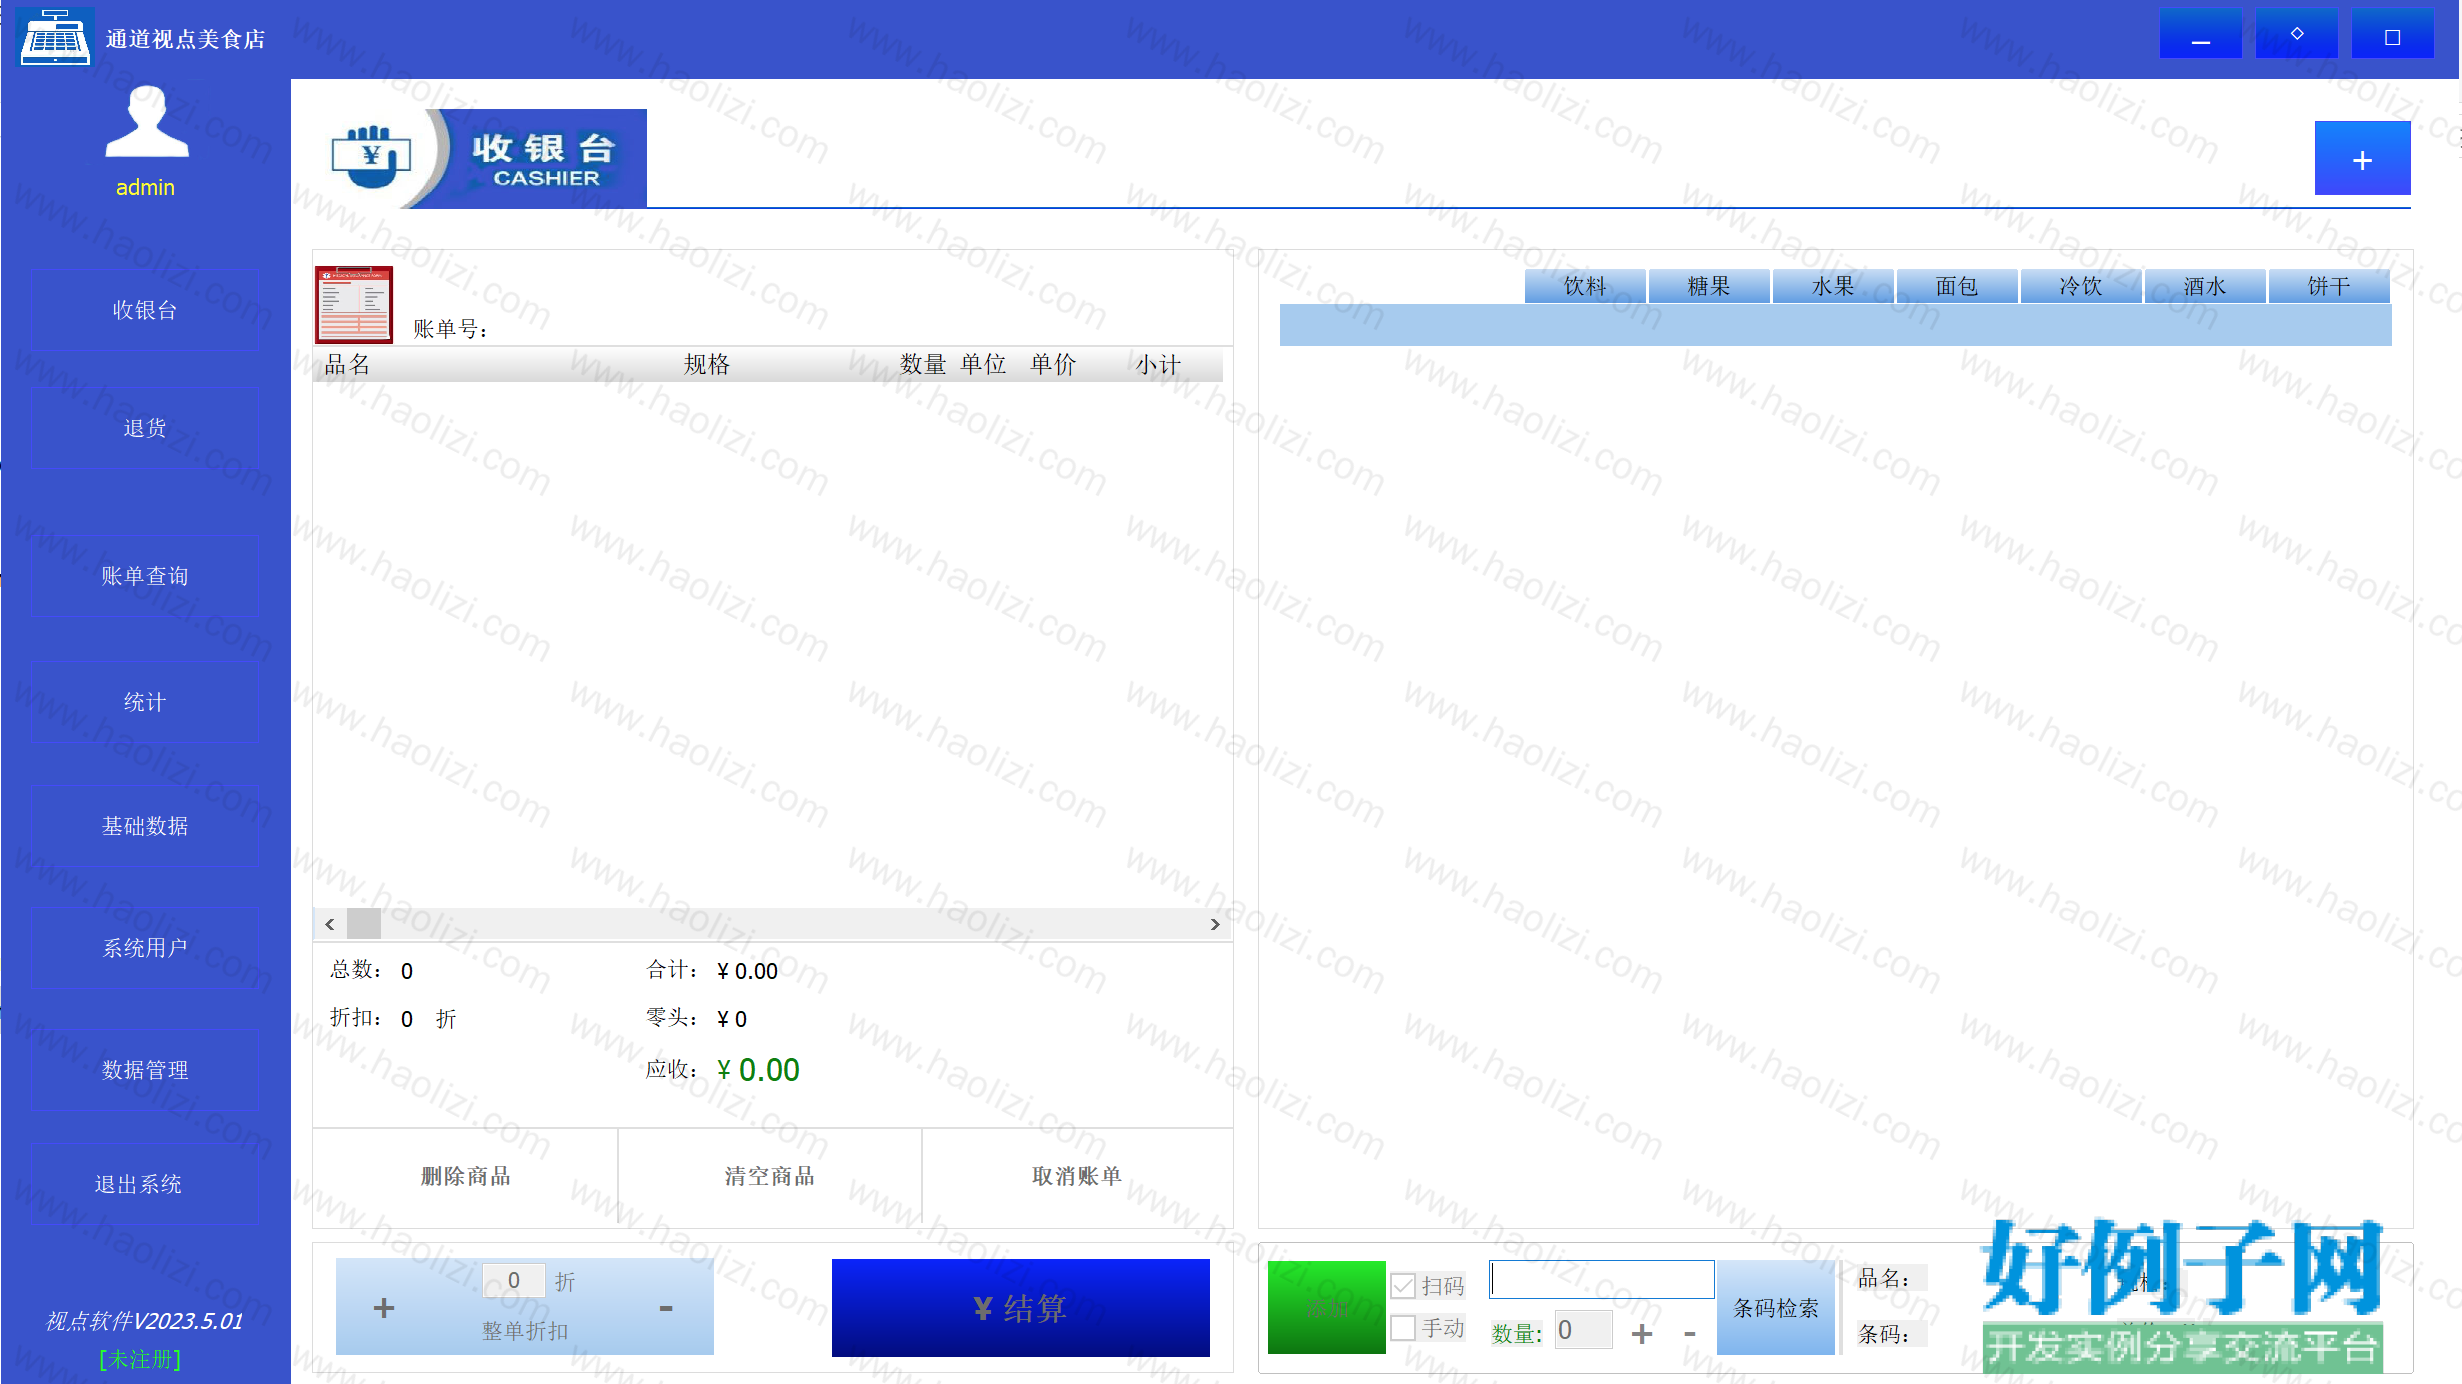The width and height of the screenshot is (2462, 1384).
Task: Click the cashier hand-with-yen logo icon
Action: (x=371, y=156)
